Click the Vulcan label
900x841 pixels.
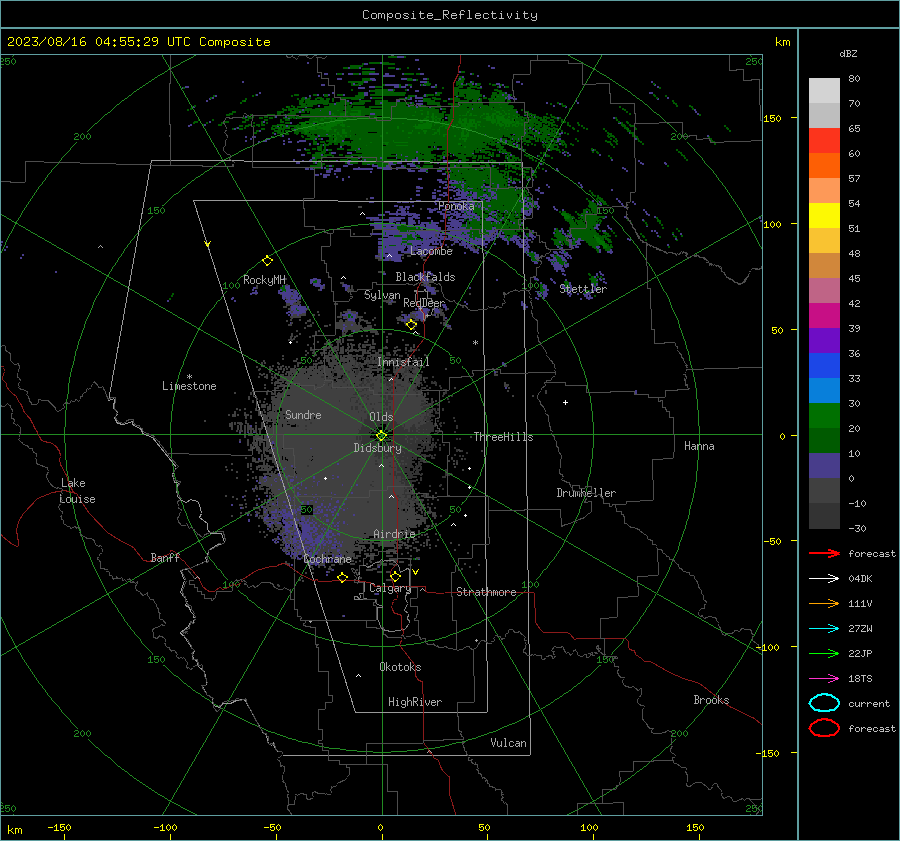(x=509, y=743)
